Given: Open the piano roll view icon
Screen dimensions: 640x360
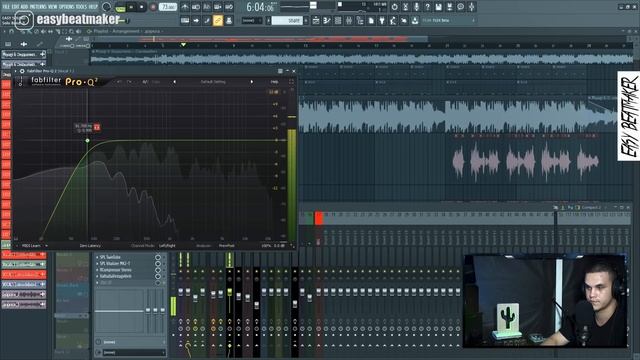Looking at the screenshot, I should pos(327,20).
